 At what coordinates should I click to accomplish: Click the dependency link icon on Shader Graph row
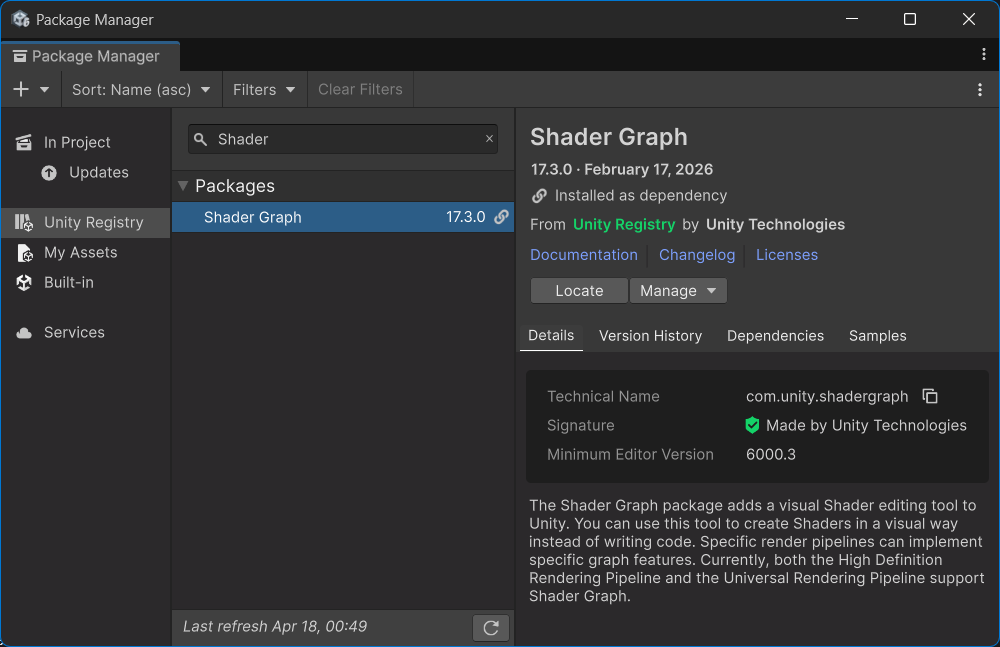(x=501, y=217)
